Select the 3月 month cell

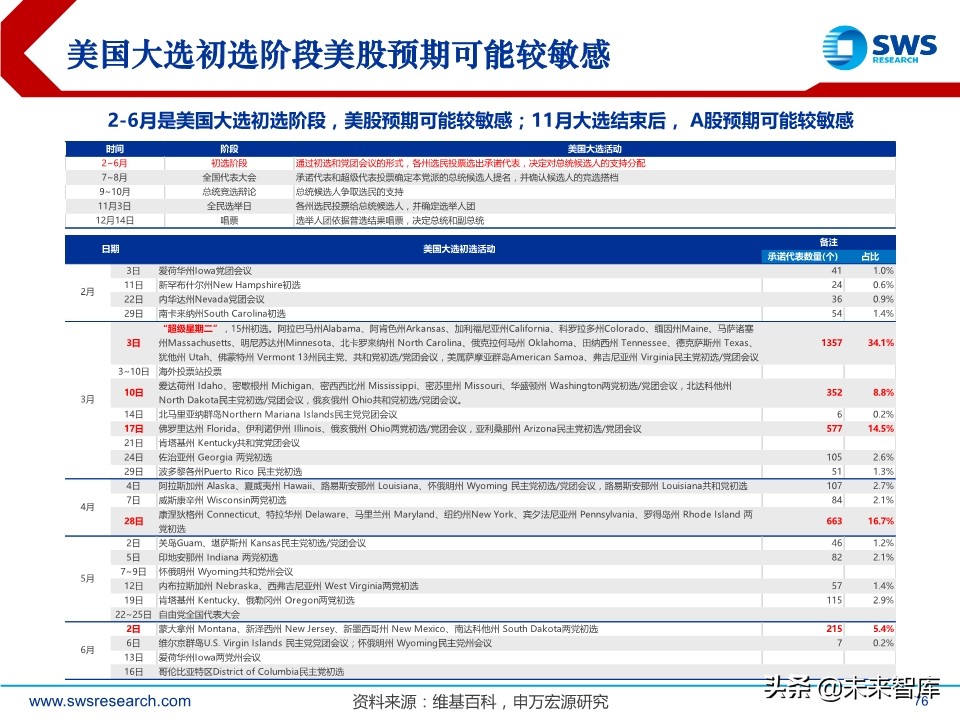[88, 400]
